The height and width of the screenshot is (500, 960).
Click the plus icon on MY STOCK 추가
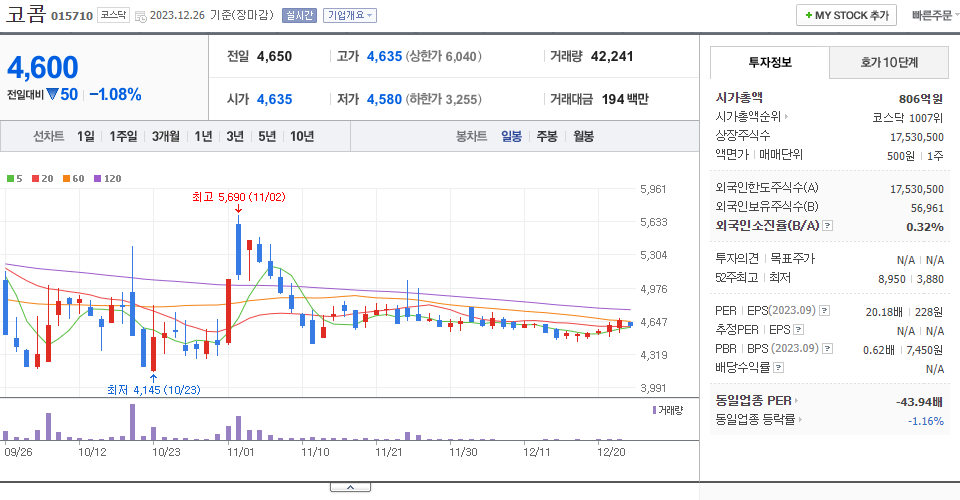809,15
